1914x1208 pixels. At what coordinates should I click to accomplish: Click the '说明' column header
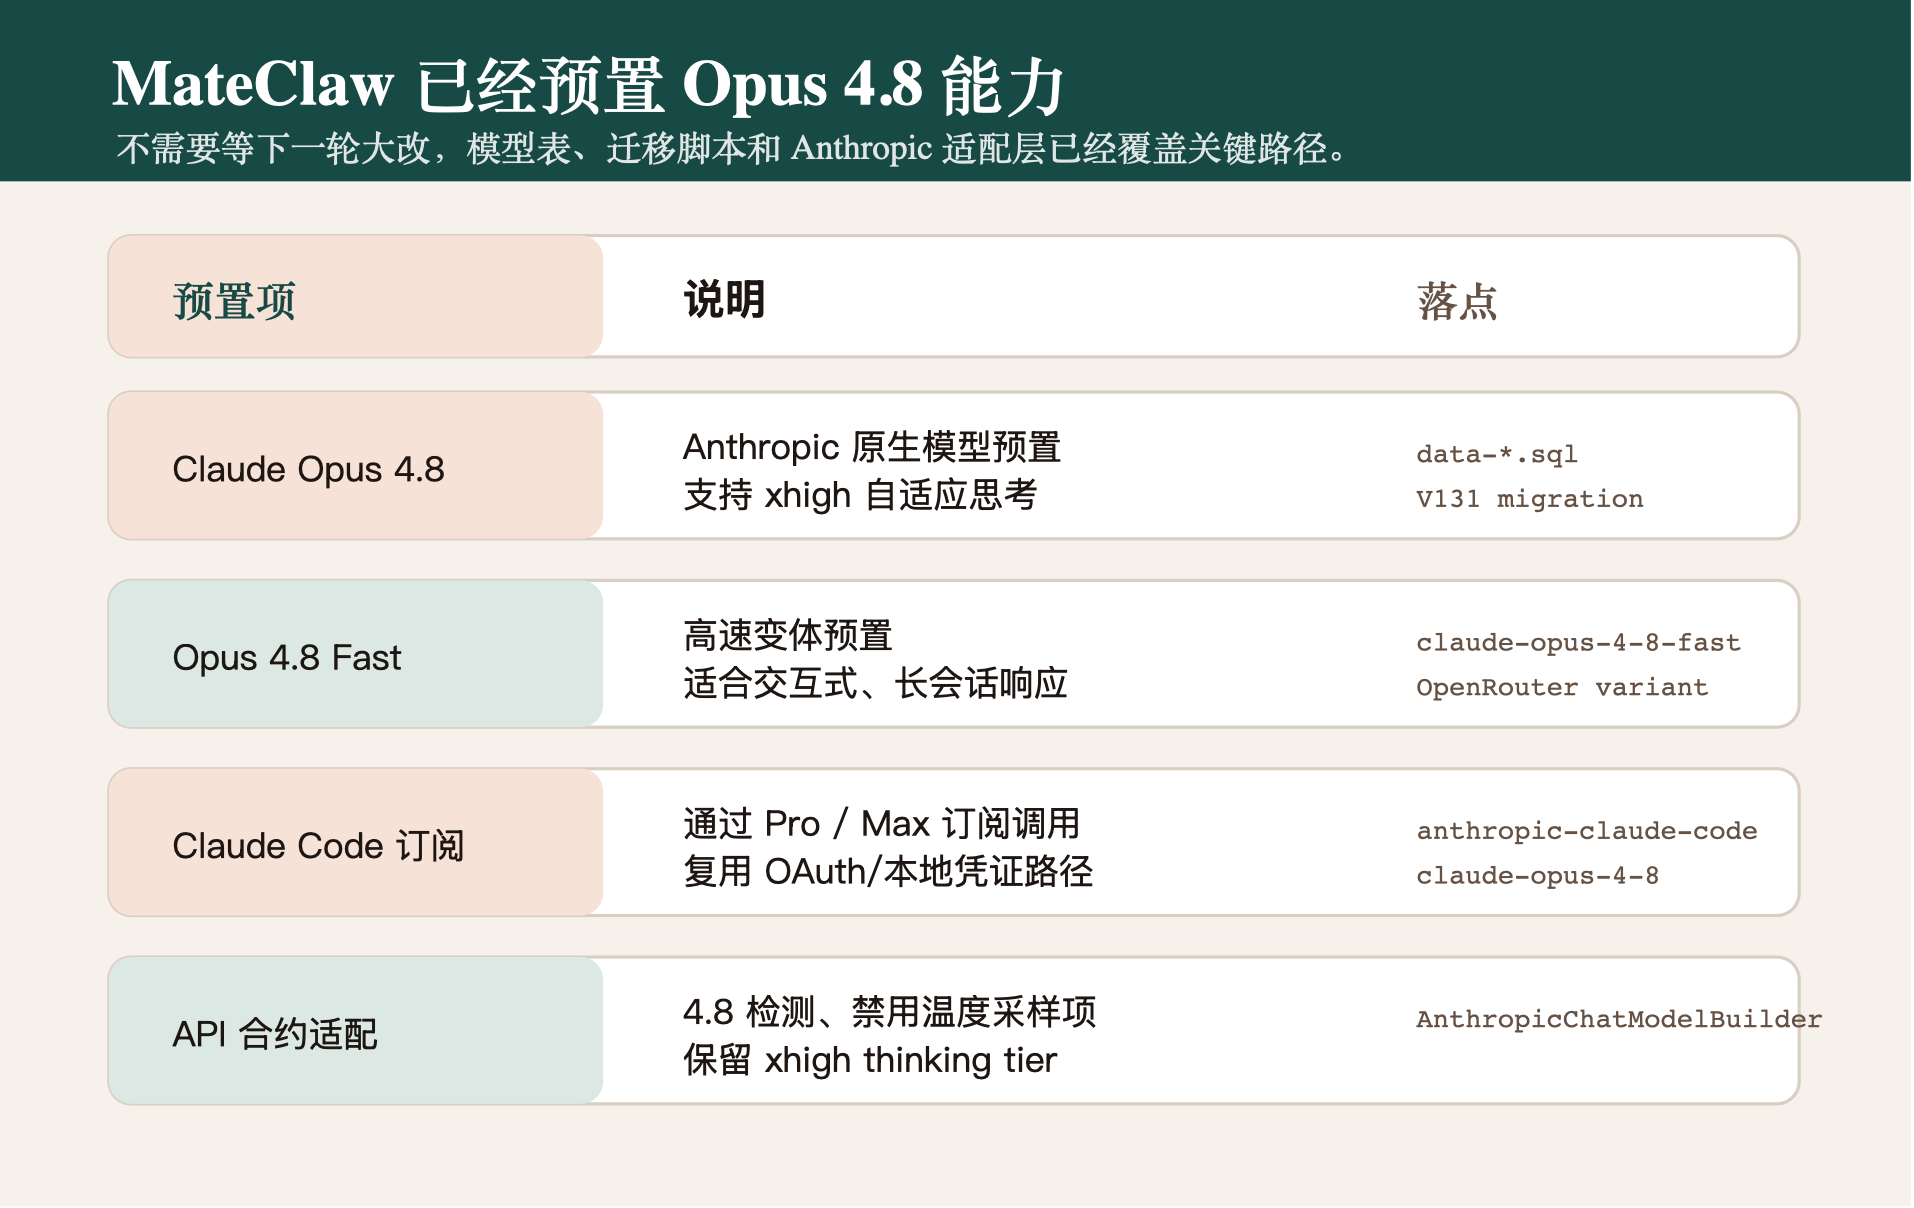pyautogui.click(x=724, y=300)
